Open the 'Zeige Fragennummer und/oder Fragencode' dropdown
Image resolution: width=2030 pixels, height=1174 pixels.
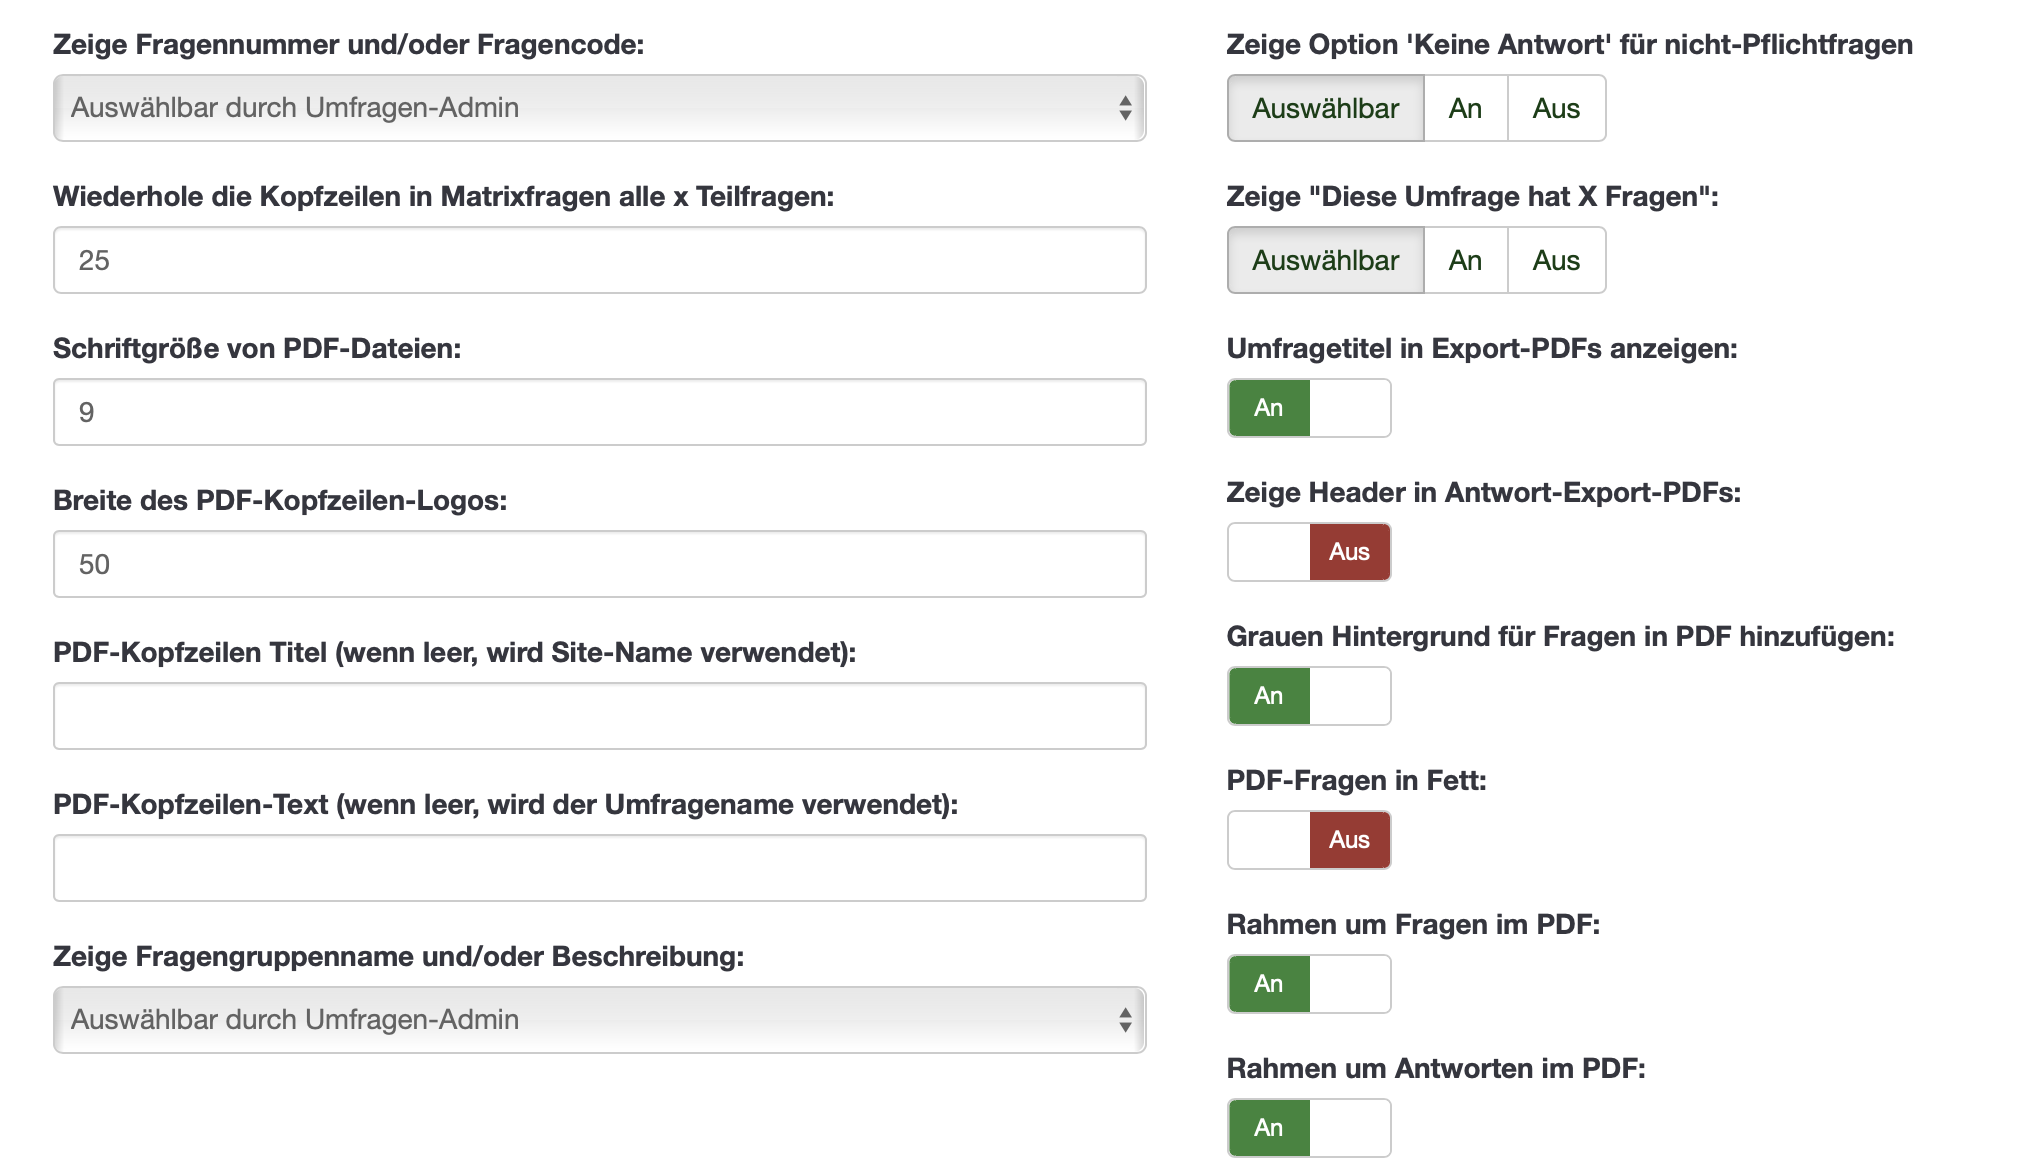pos(599,108)
